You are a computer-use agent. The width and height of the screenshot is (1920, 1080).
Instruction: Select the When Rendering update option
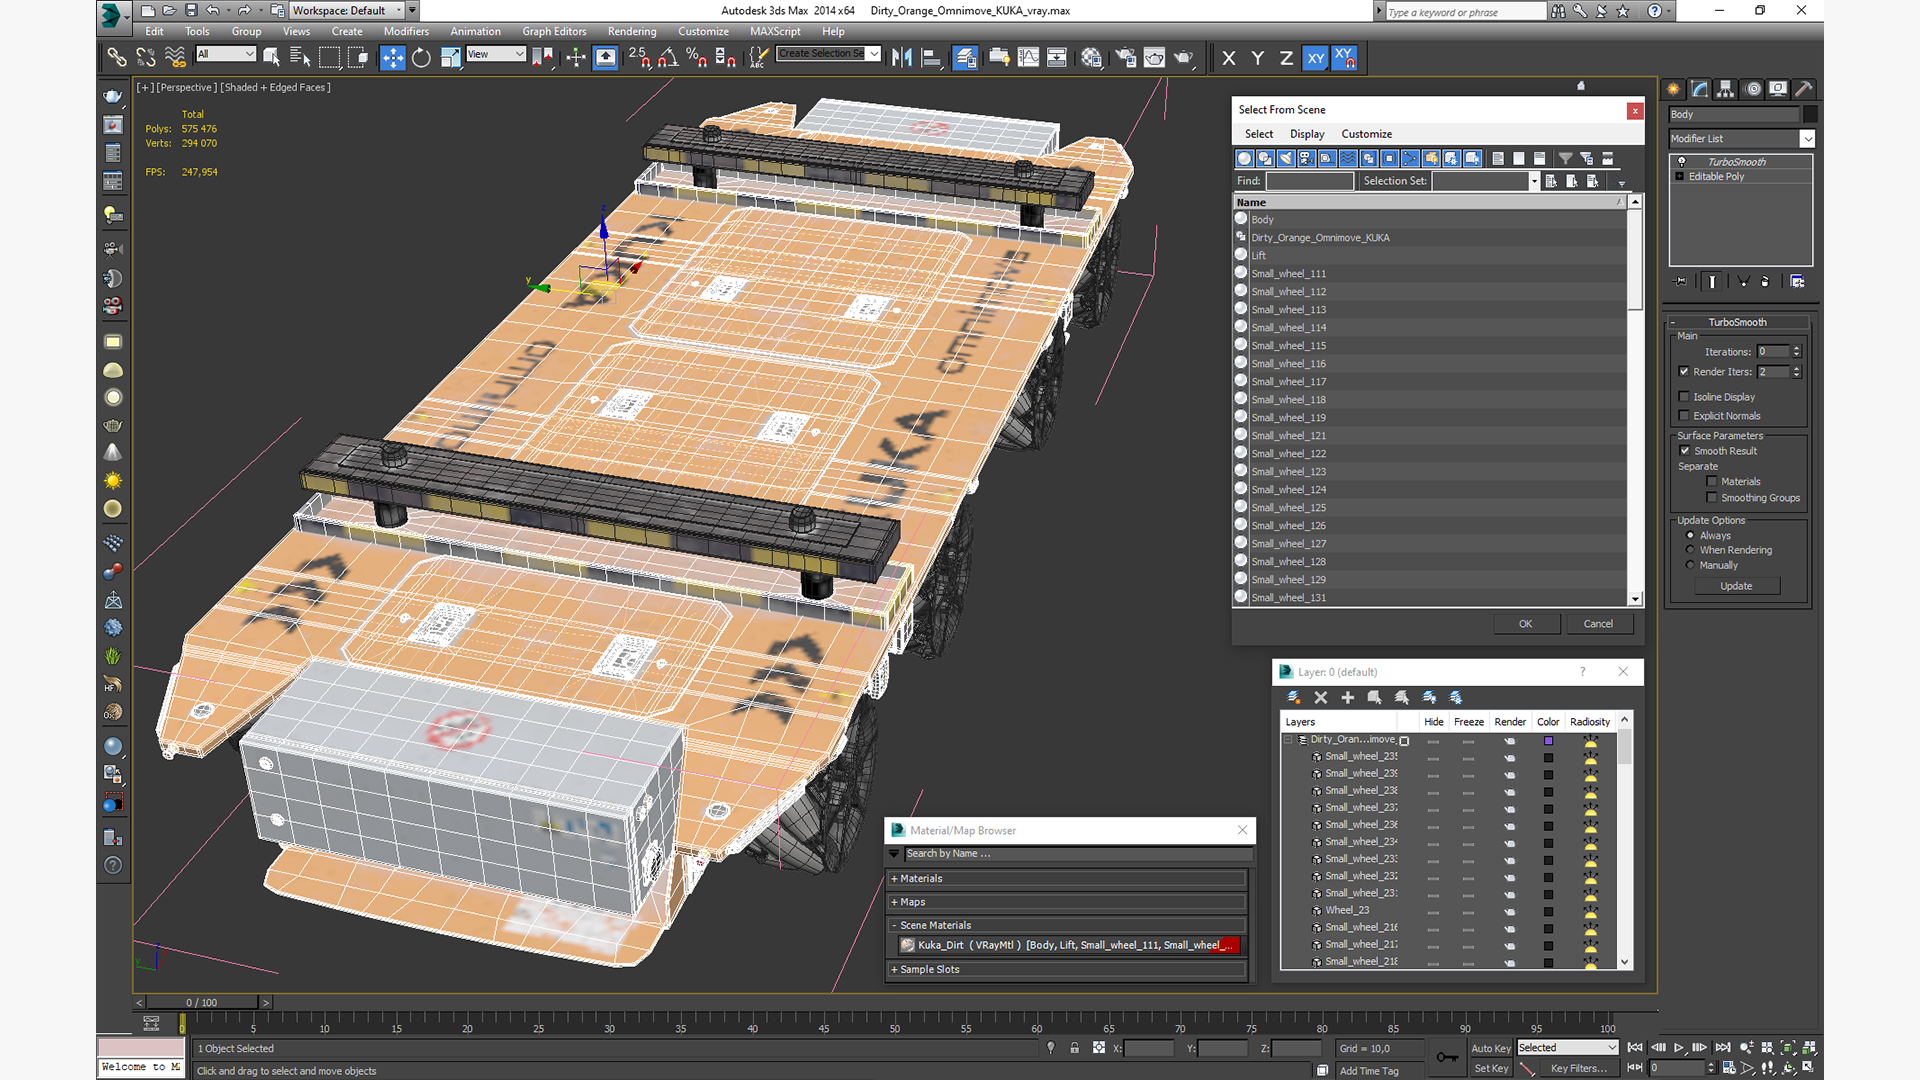[x=1691, y=550]
